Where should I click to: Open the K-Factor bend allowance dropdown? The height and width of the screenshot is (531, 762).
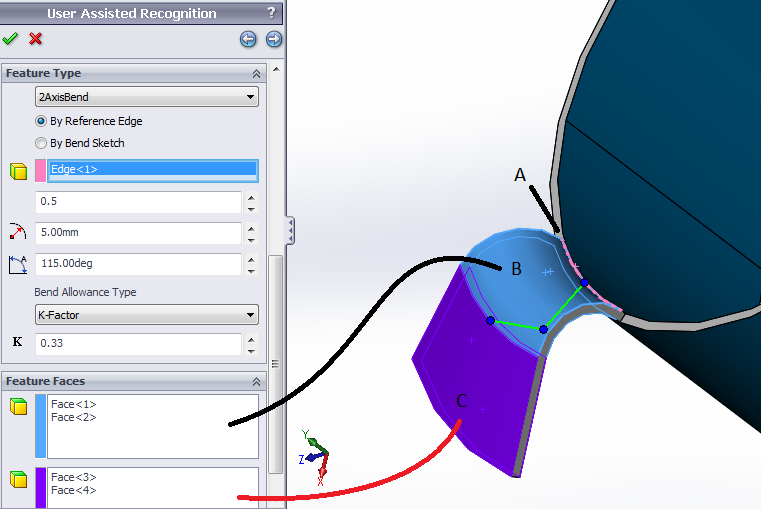146,315
